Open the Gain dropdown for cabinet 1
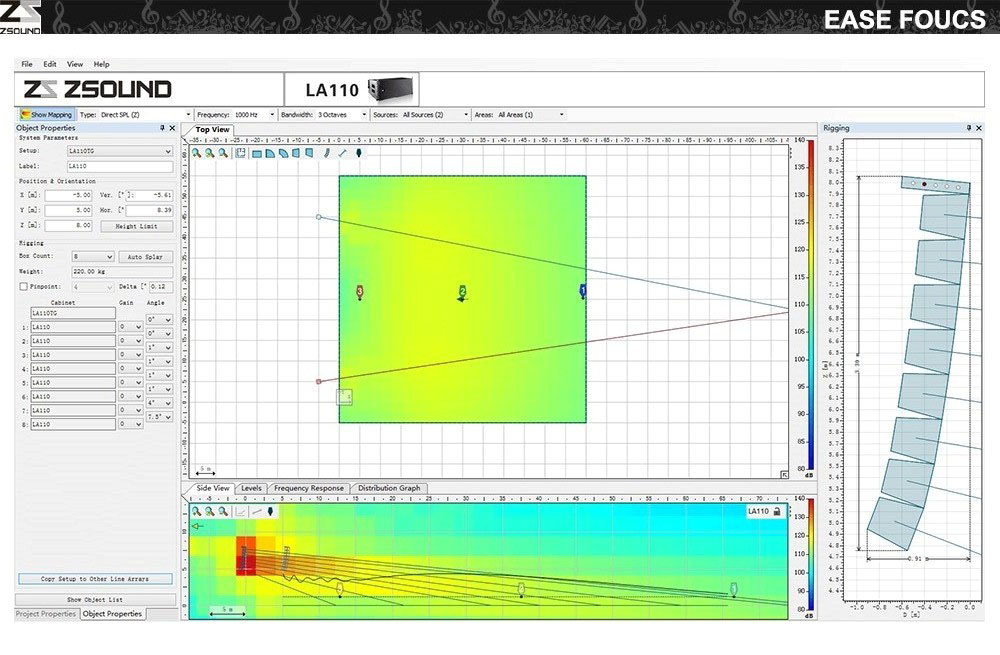Viewport: 1000px width, 655px height. click(130, 327)
